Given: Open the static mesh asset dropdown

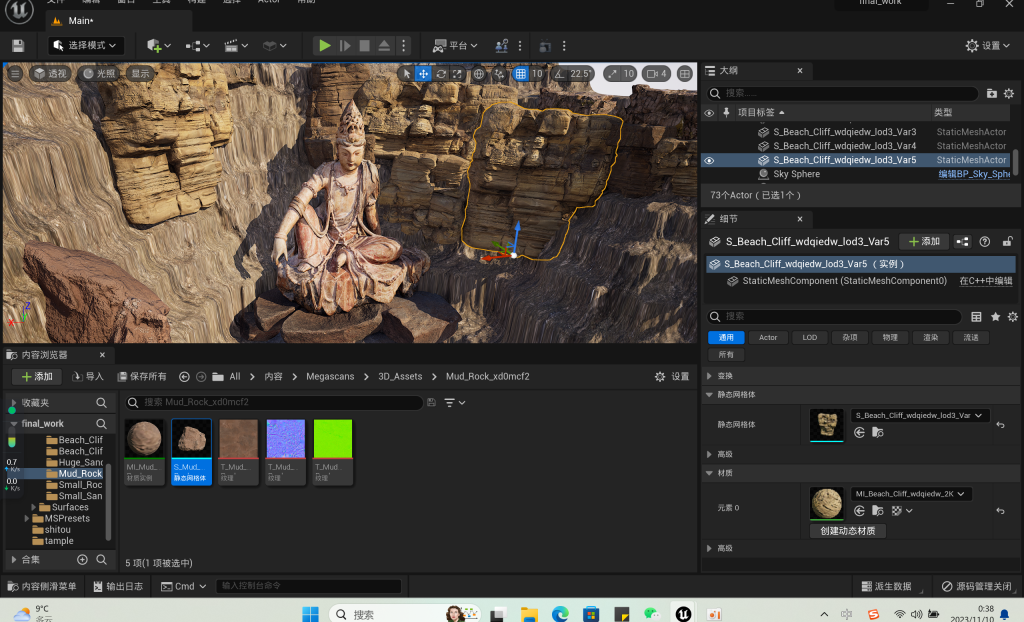Looking at the screenshot, I should pos(920,416).
